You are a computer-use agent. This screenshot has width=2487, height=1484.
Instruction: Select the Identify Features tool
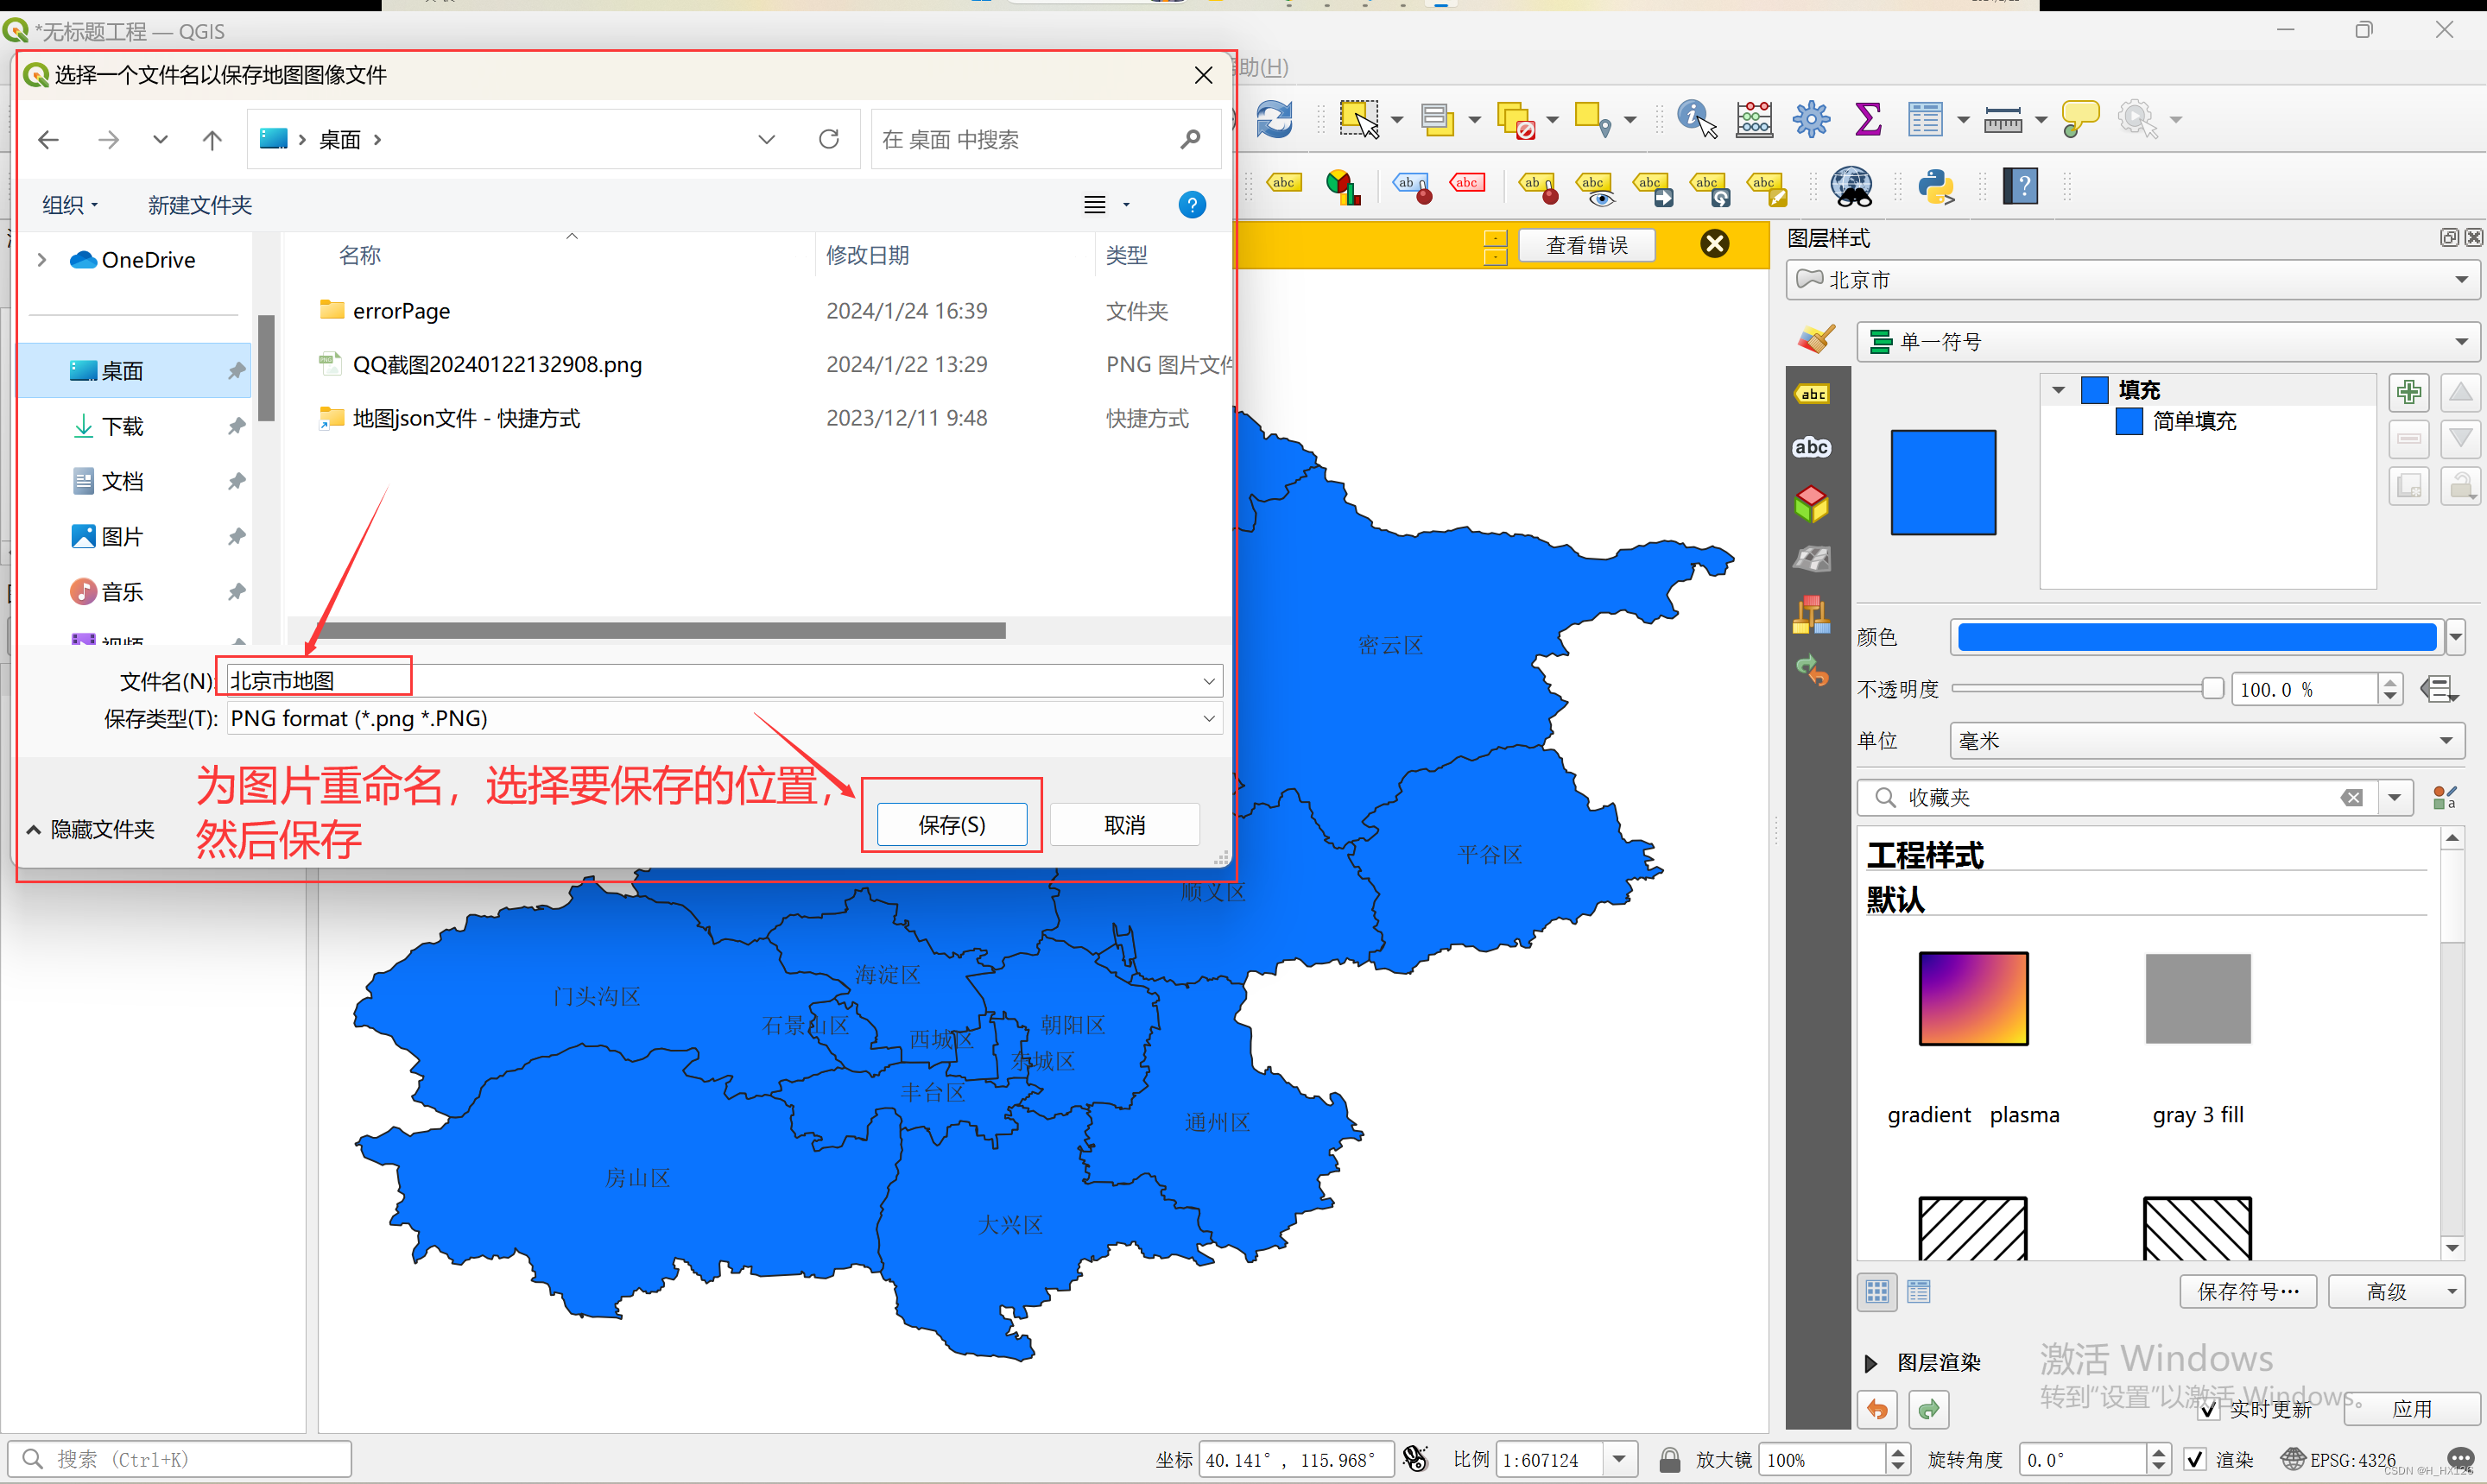click(1696, 119)
